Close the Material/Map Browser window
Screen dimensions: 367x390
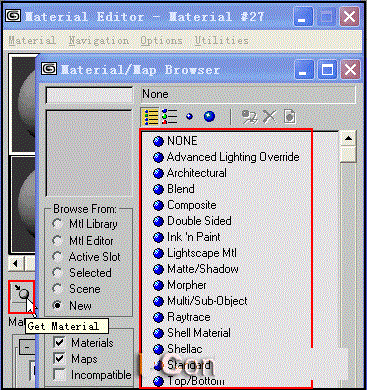pyautogui.click(x=350, y=70)
